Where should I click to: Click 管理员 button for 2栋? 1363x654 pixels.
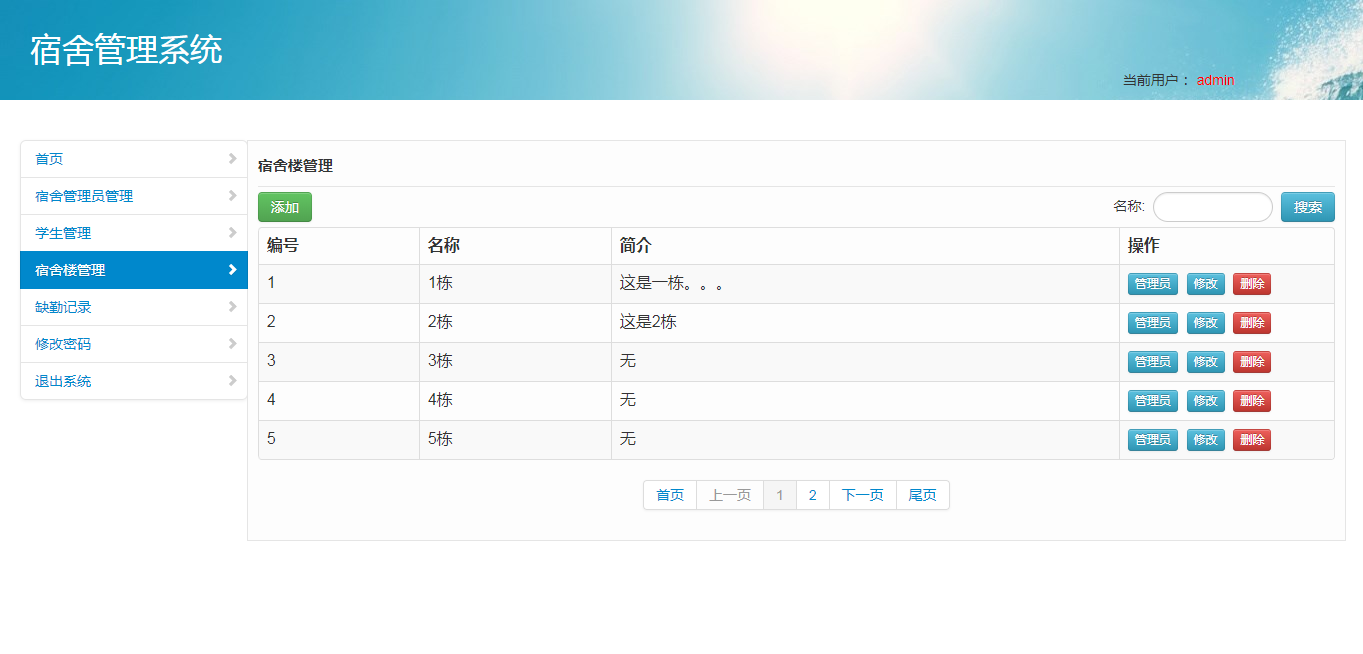pyautogui.click(x=1153, y=323)
